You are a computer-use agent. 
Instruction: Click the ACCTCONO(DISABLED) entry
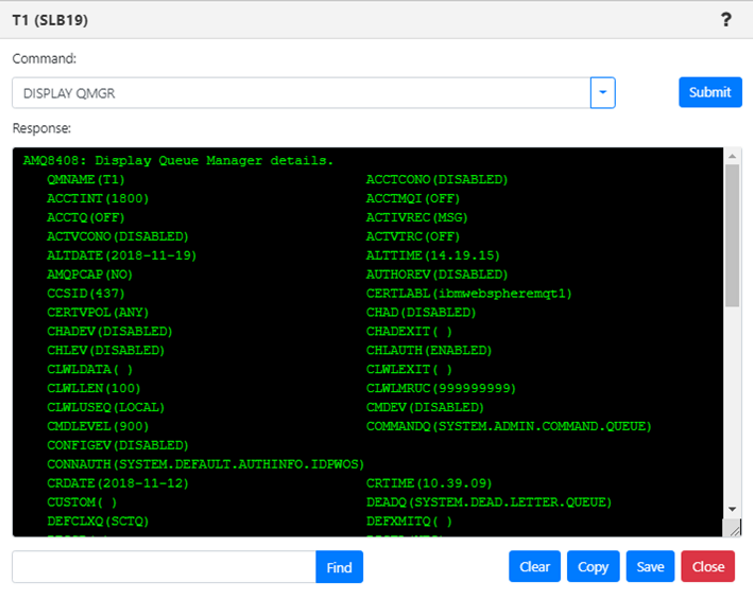click(437, 180)
